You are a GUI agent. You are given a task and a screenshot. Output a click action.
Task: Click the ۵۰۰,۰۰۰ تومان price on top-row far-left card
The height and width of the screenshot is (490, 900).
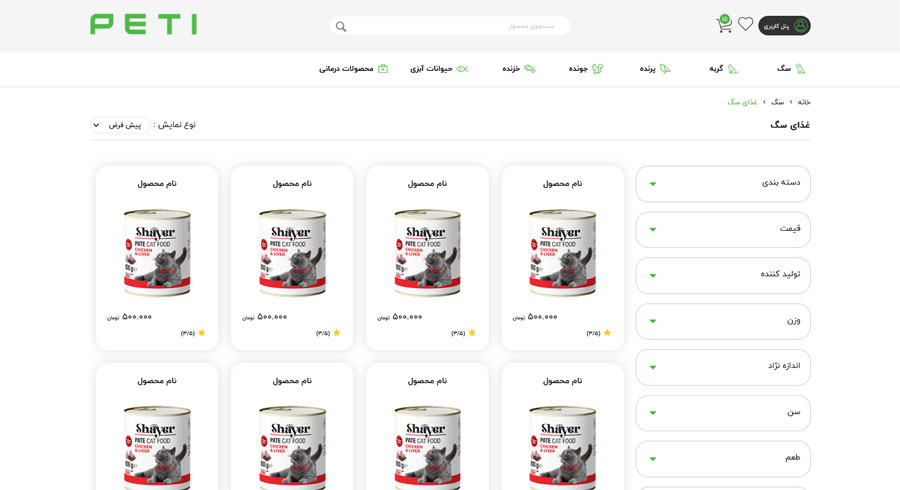129,317
